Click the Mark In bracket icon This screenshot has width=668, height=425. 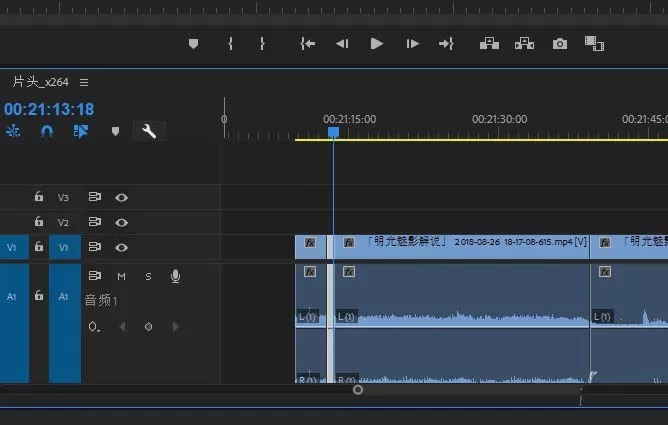[x=230, y=43]
